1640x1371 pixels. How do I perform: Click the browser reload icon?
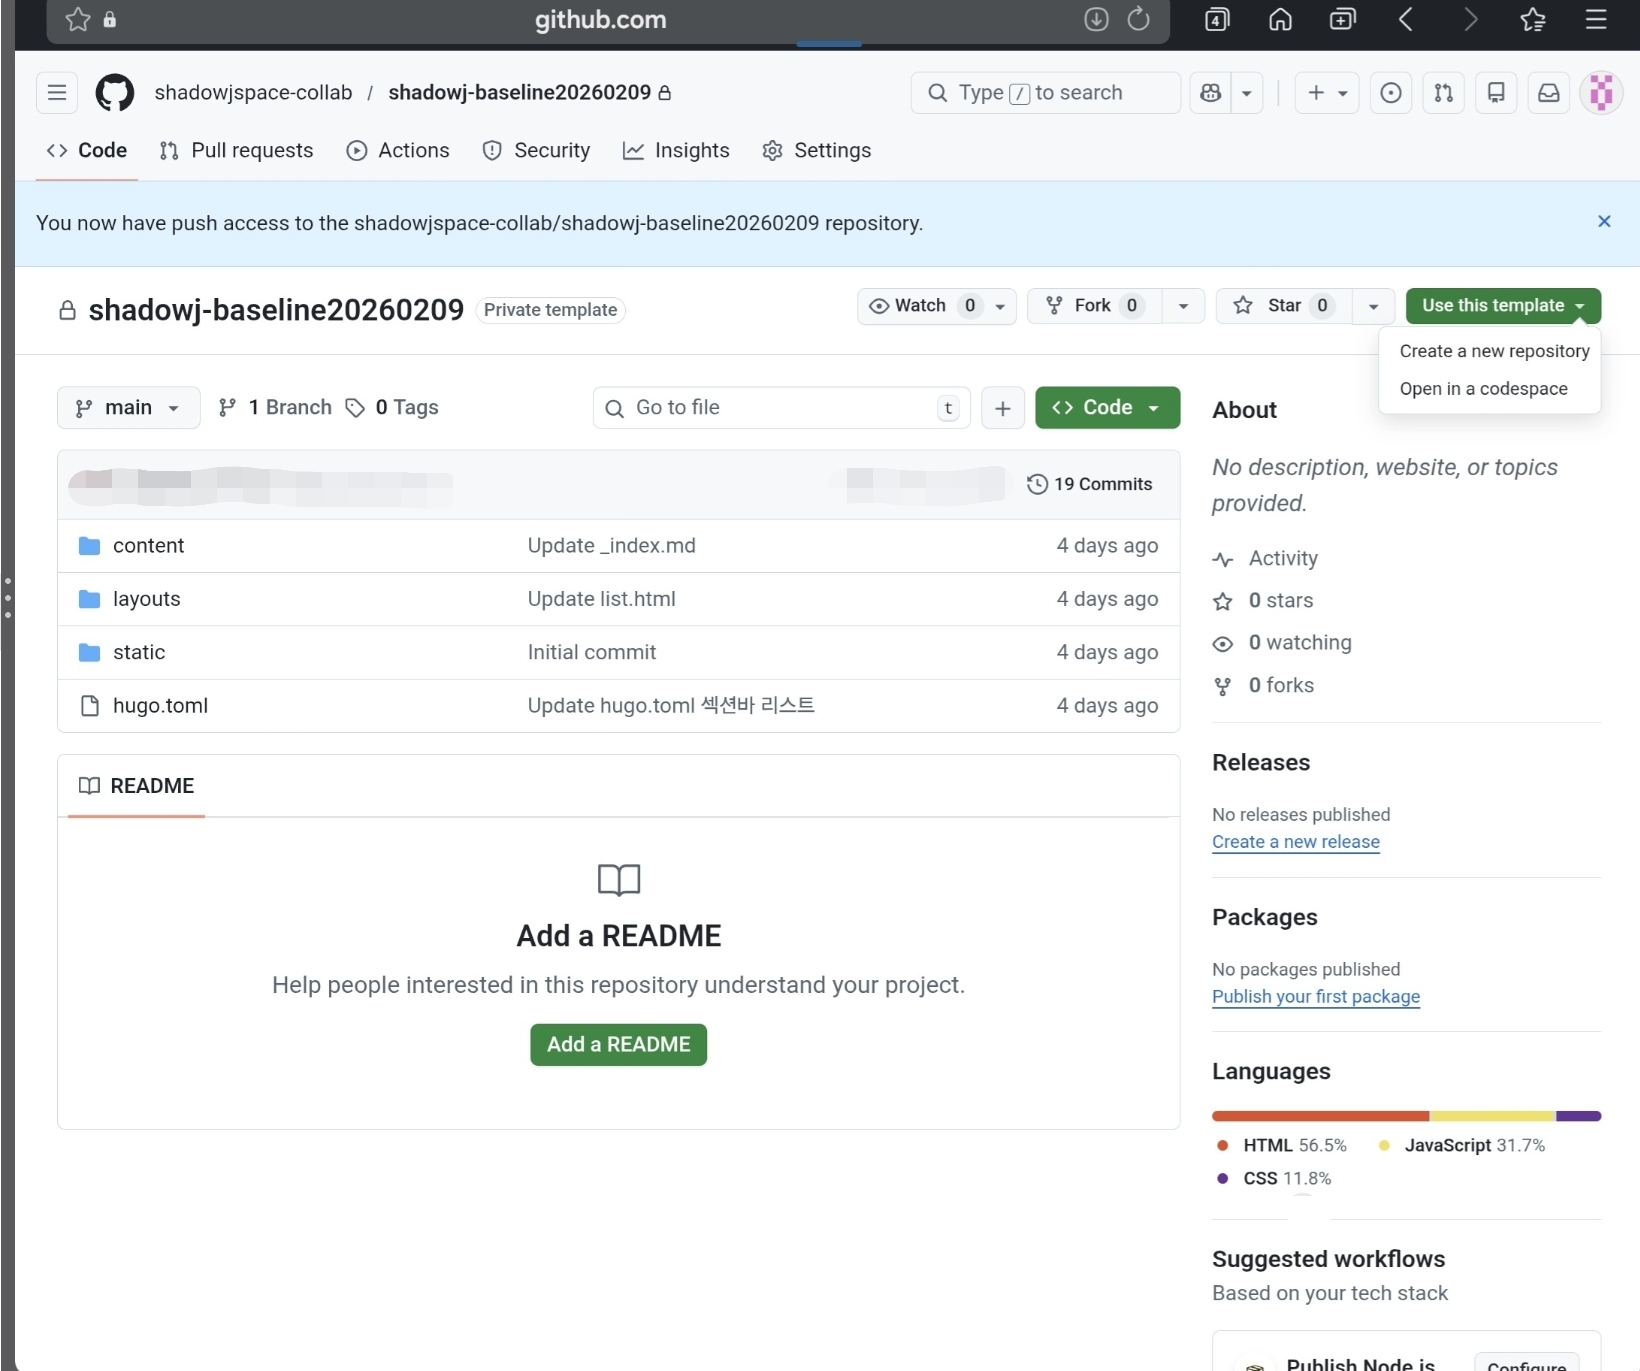[1138, 19]
